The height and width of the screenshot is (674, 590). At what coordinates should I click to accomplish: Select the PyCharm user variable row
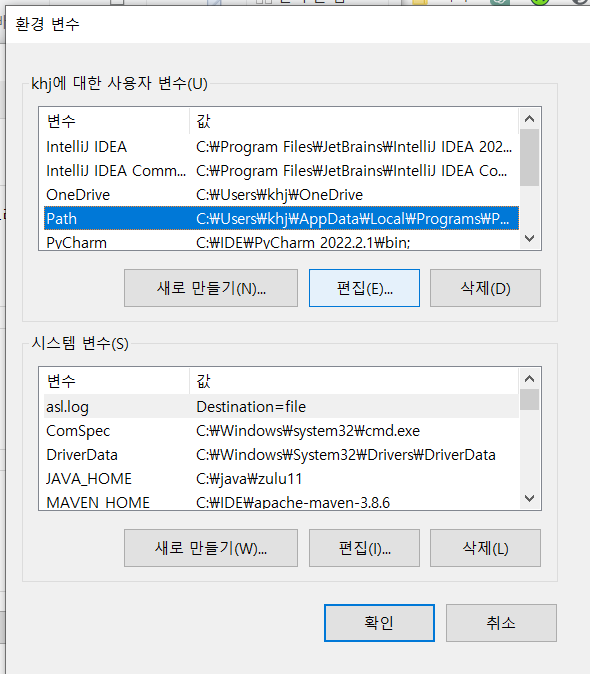(281, 242)
